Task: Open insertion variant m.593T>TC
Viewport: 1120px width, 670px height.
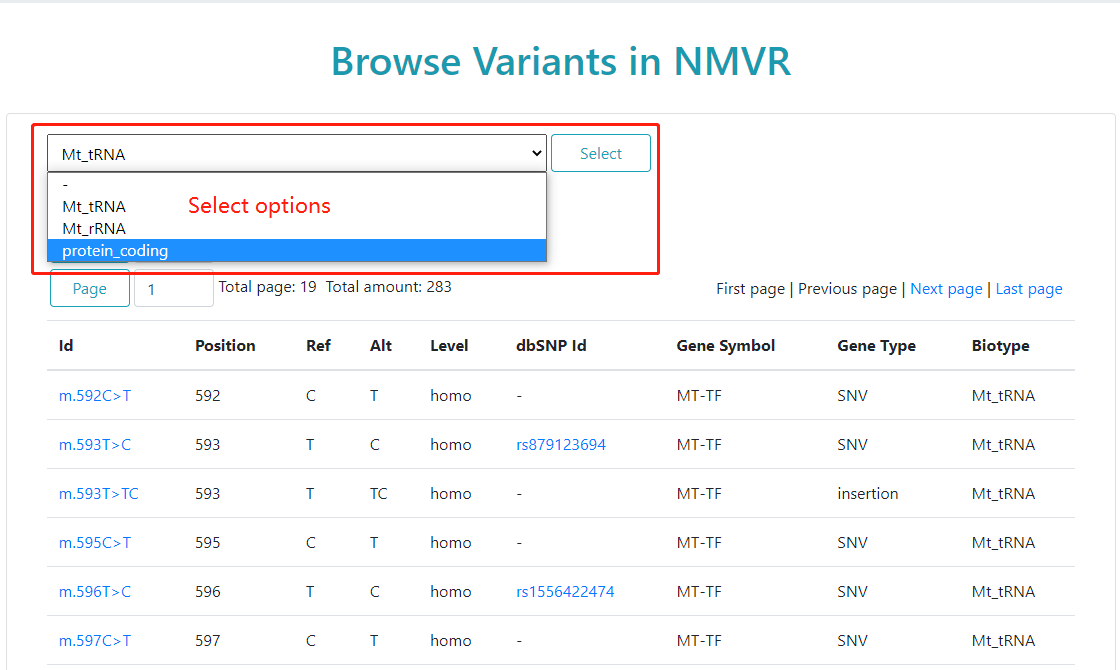Action: tap(99, 494)
